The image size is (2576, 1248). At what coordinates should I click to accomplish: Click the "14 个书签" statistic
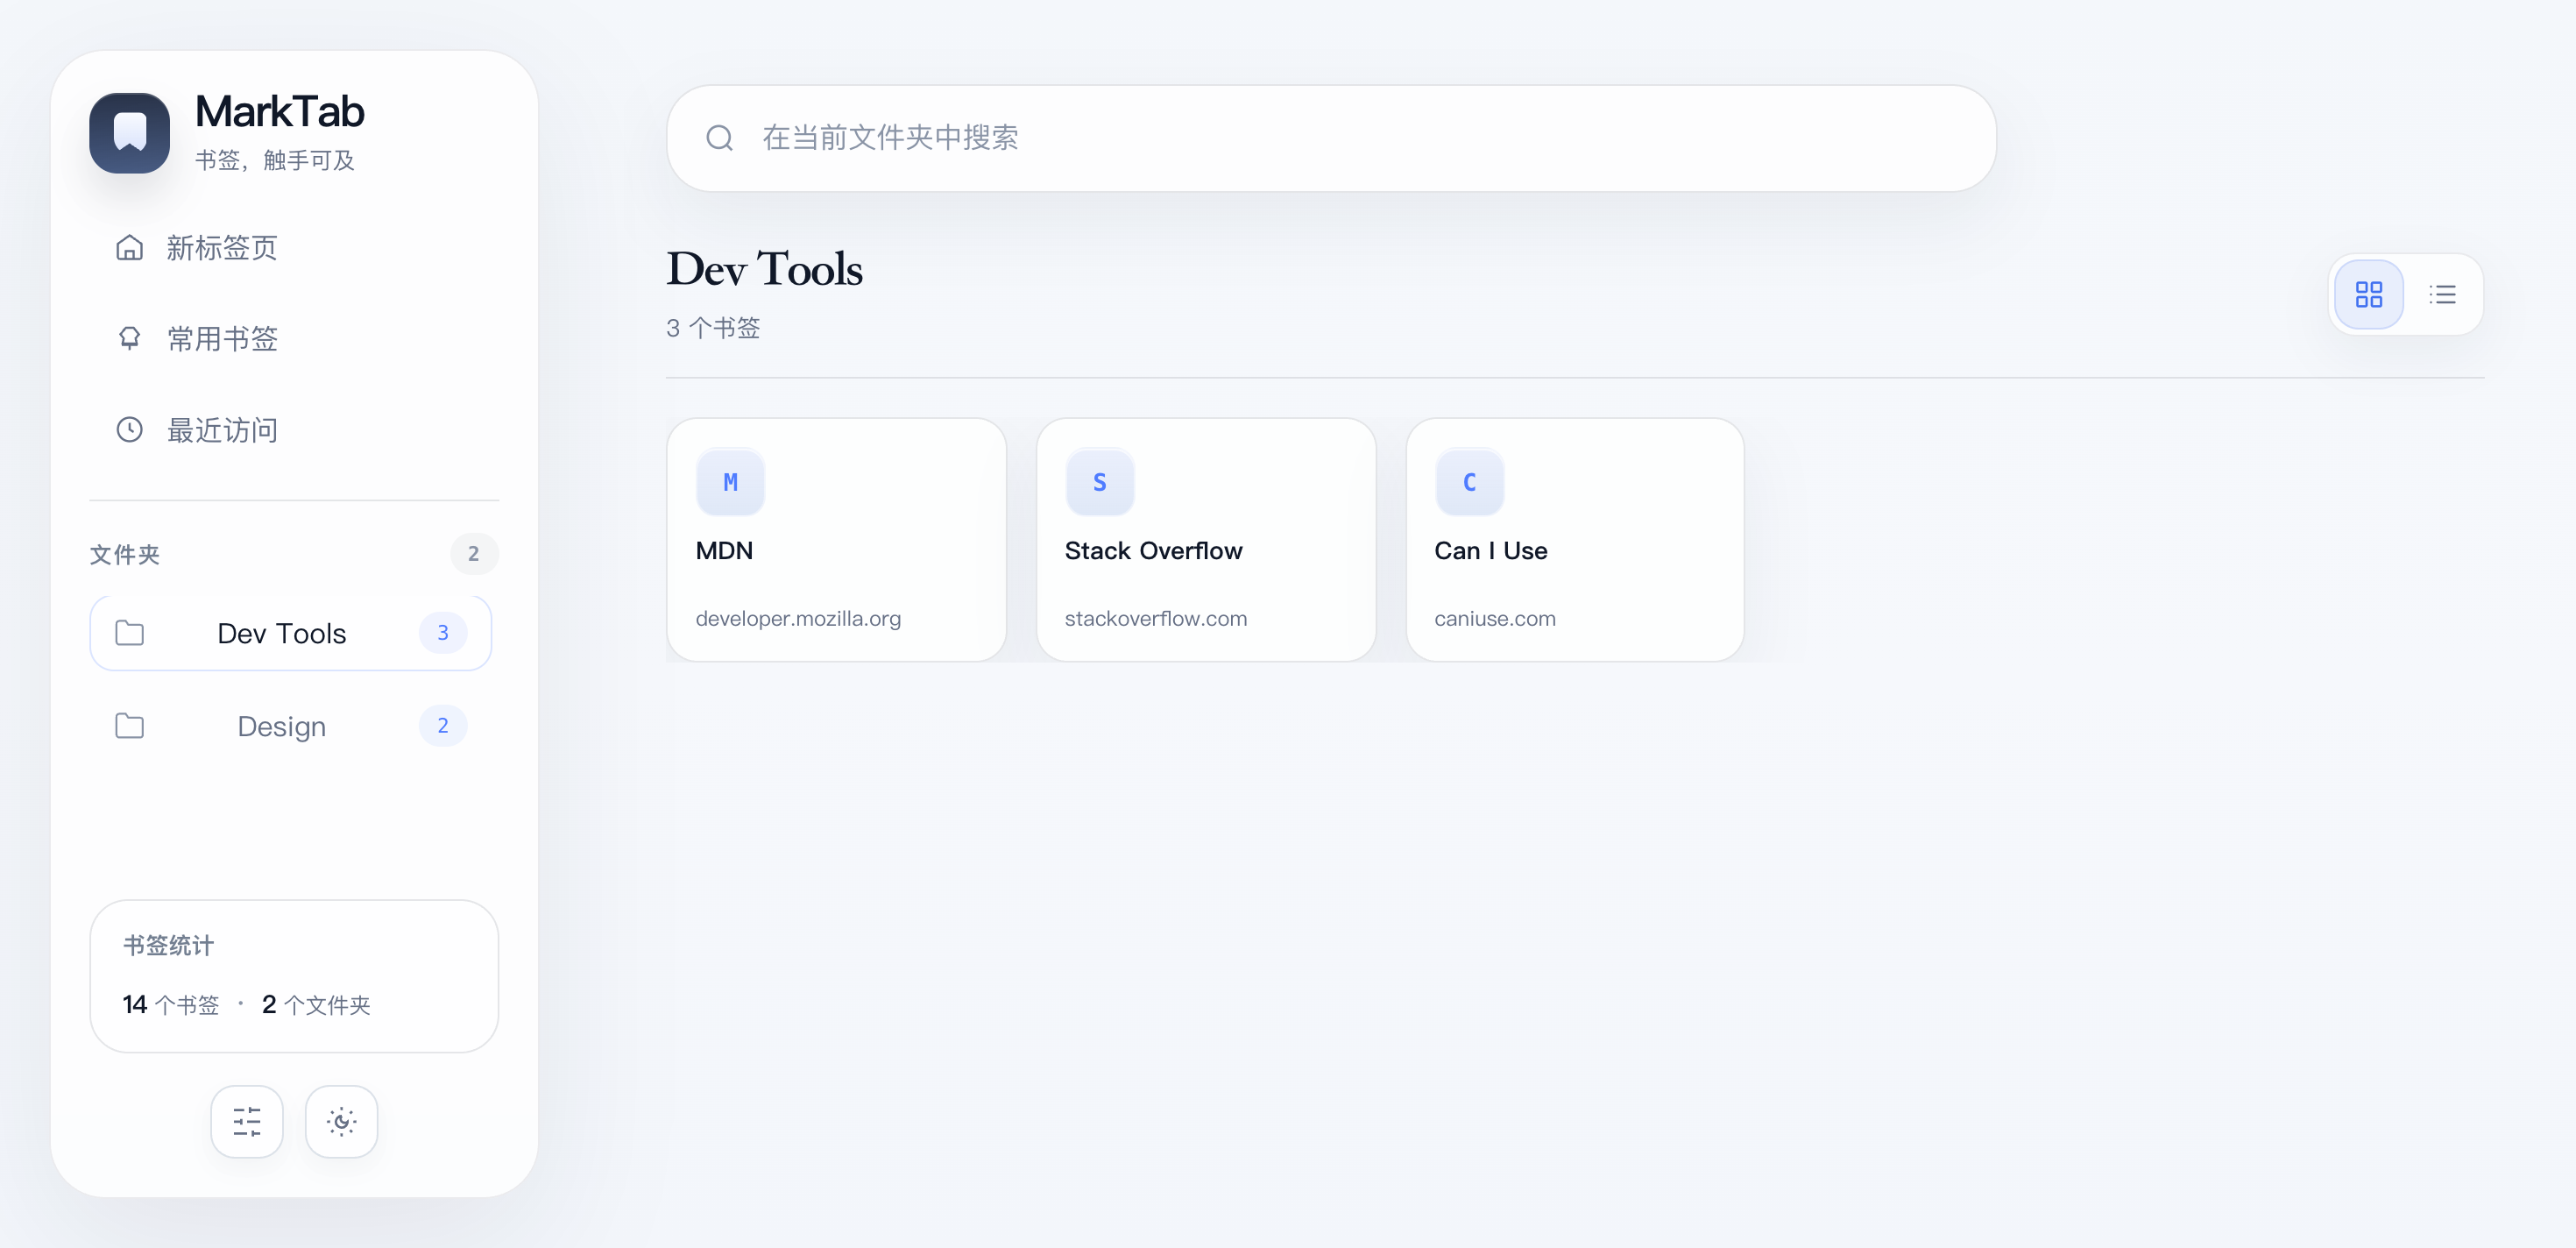(x=171, y=1005)
